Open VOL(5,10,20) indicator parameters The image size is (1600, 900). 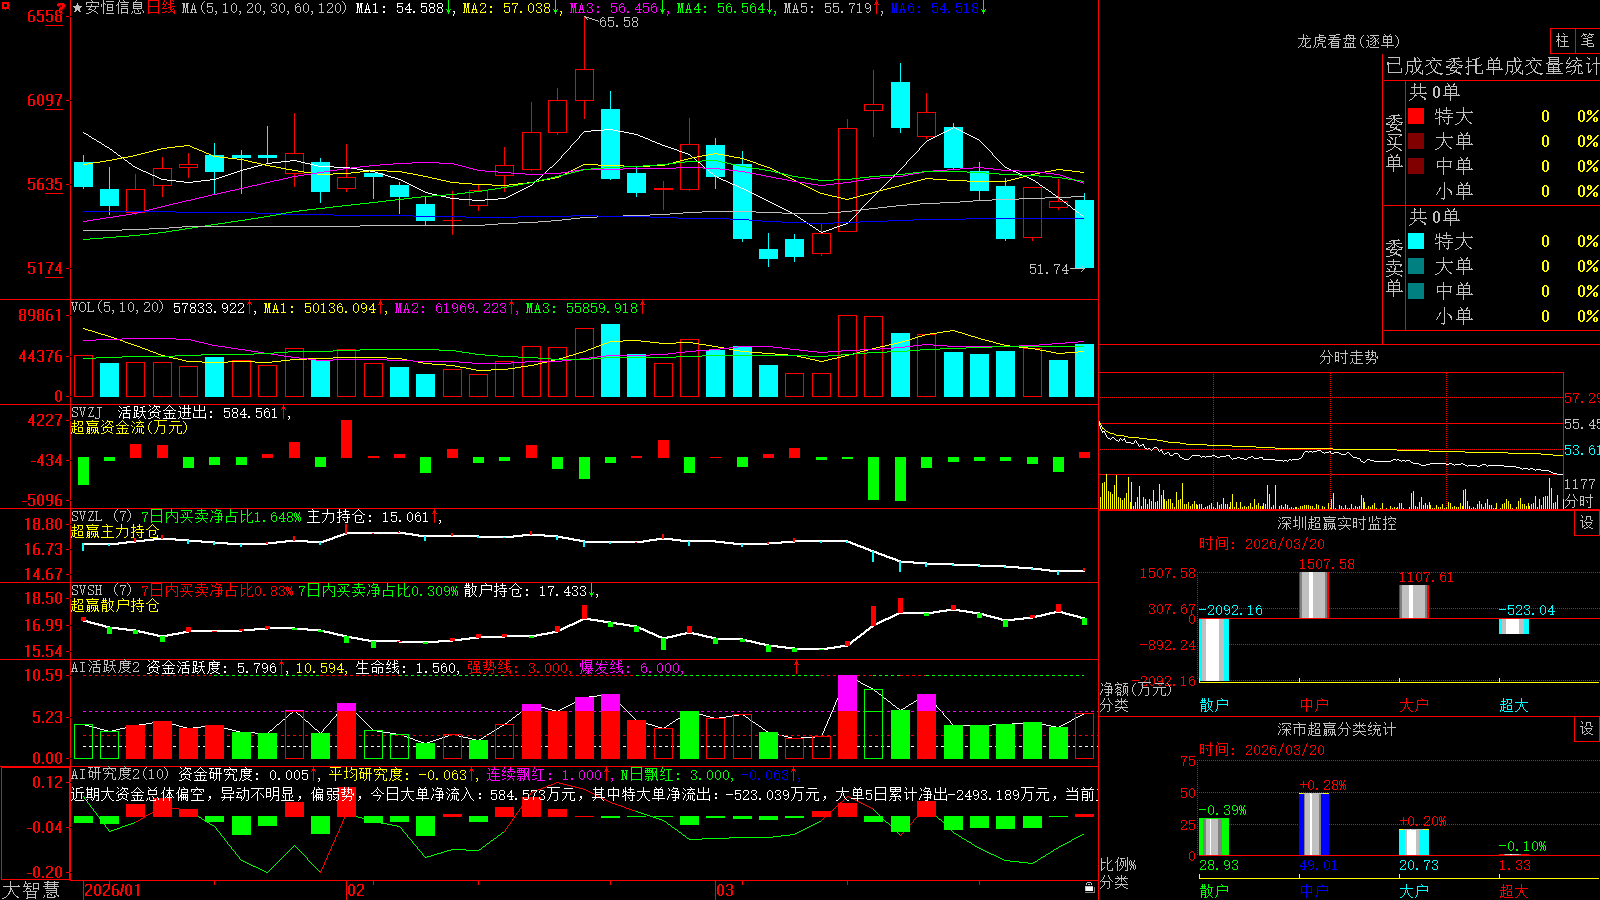117,307
